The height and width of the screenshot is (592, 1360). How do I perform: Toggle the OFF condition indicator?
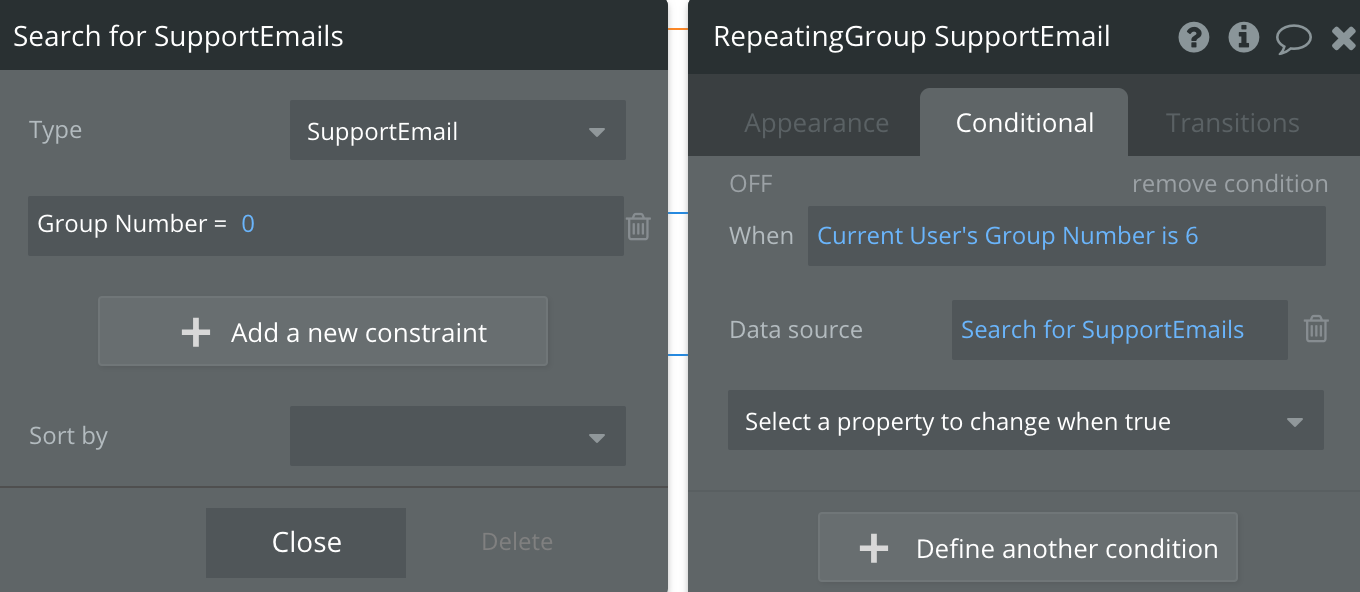751,184
